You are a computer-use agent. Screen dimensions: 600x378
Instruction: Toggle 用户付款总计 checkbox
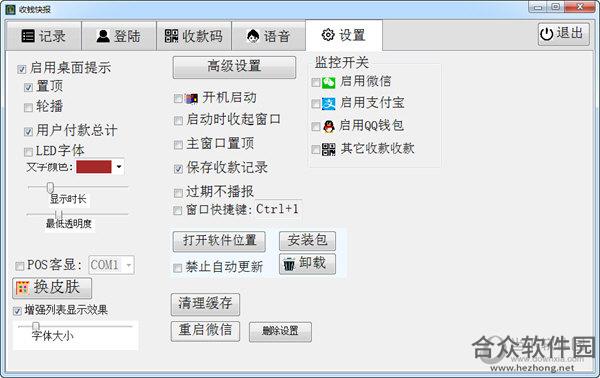28,132
